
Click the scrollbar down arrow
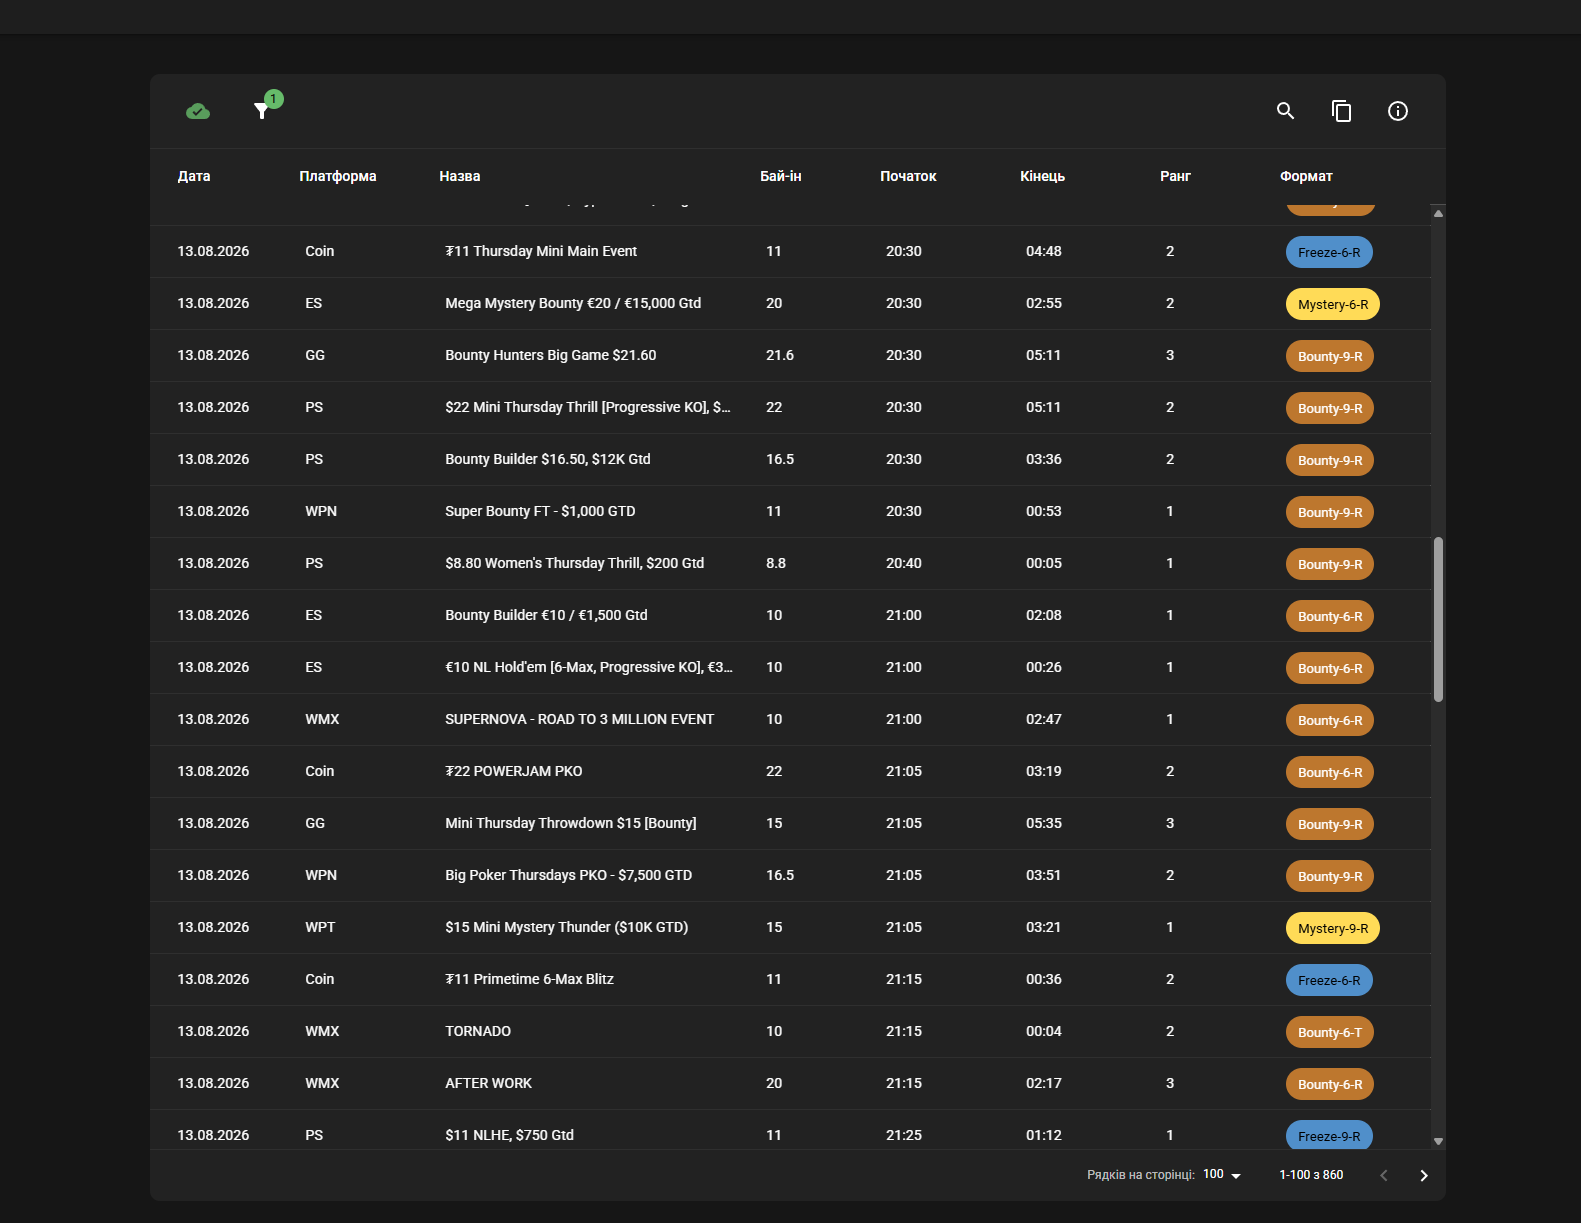[1438, 1141]
